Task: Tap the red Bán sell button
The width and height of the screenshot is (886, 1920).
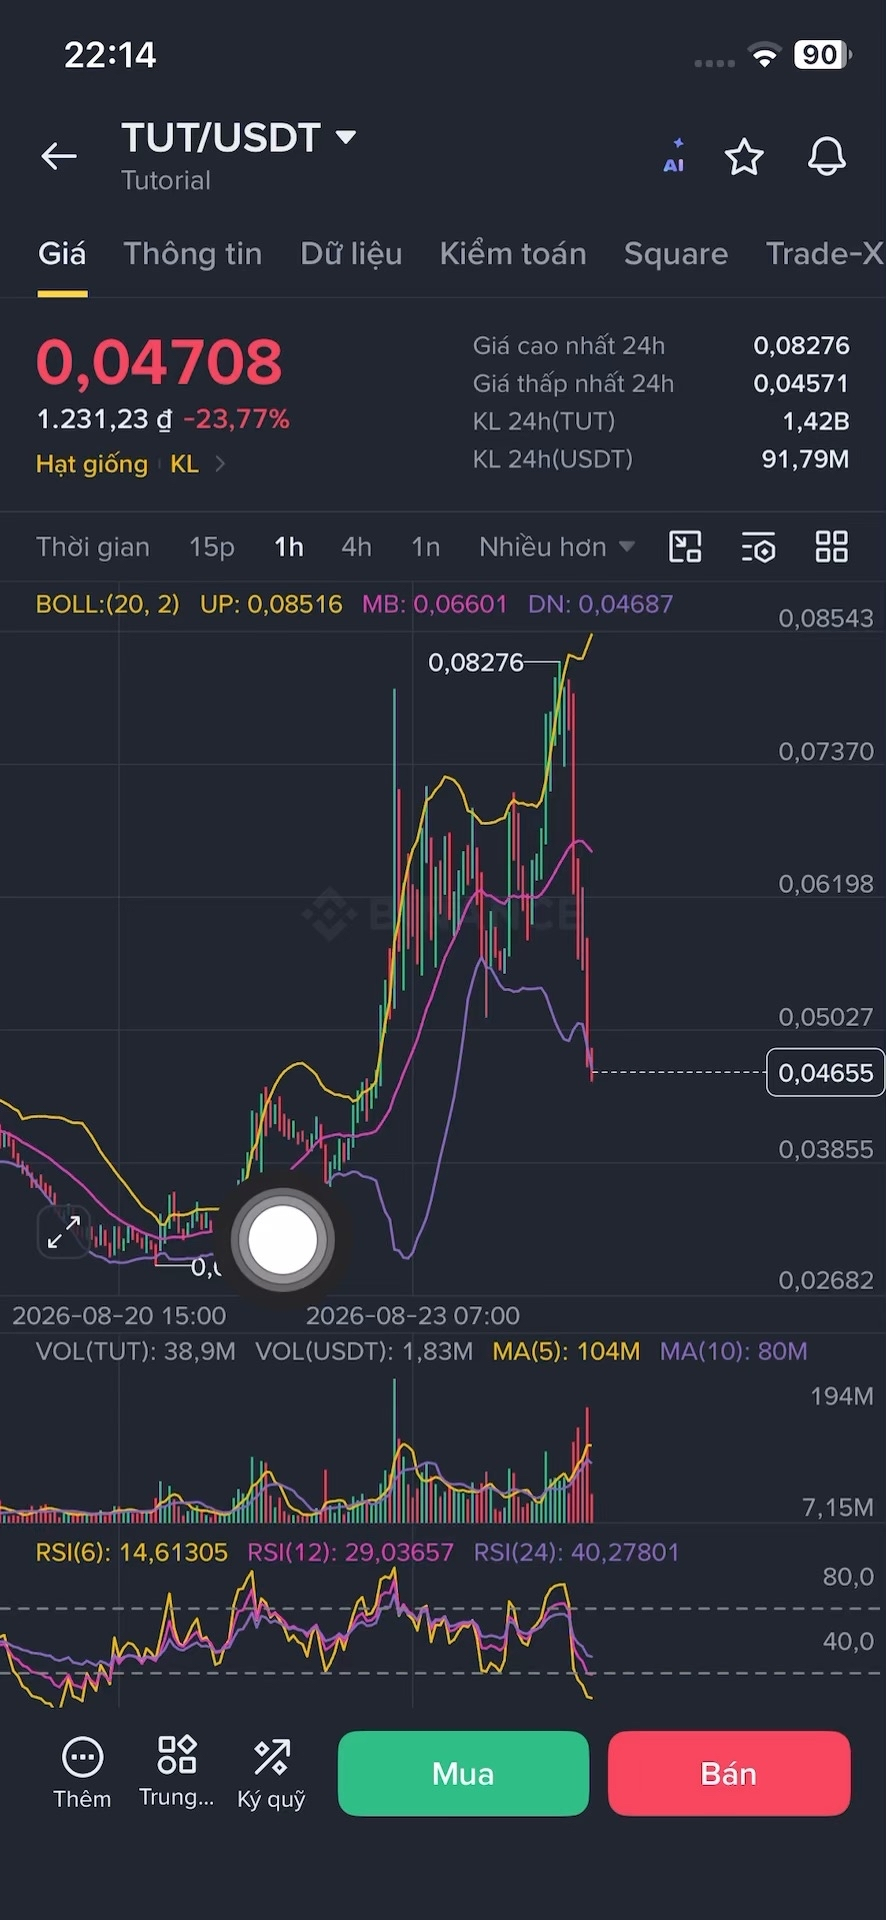Action: 729,1773
